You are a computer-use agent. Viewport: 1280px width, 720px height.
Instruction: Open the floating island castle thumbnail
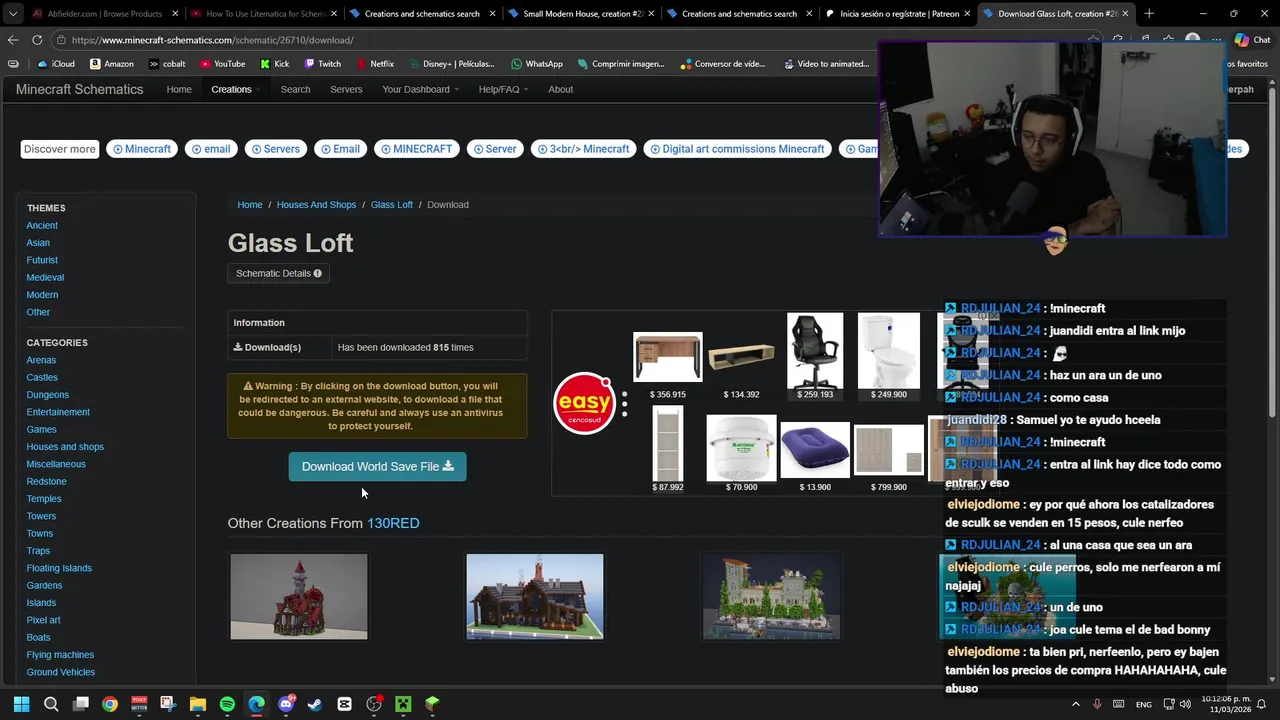[771, 596]
